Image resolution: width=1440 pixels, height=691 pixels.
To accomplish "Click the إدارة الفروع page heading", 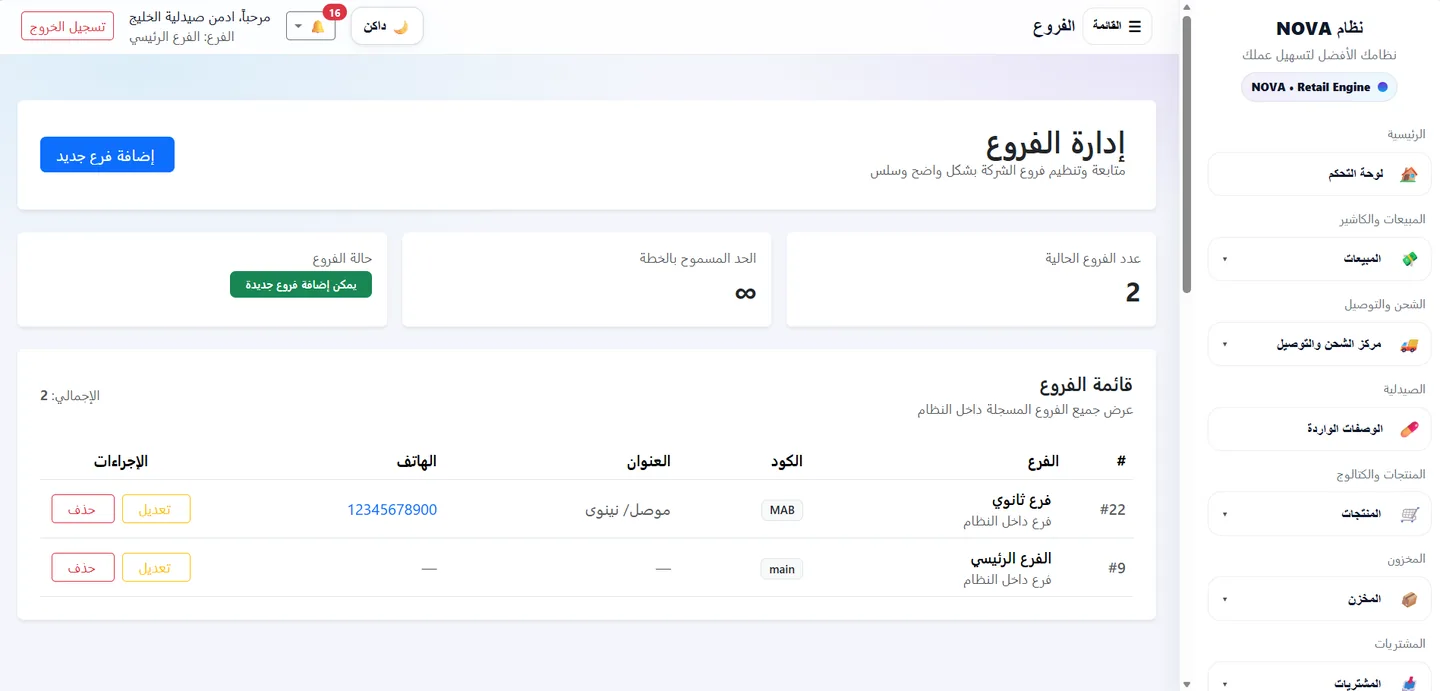I will pyautogui.click(x=1055, y=145).
